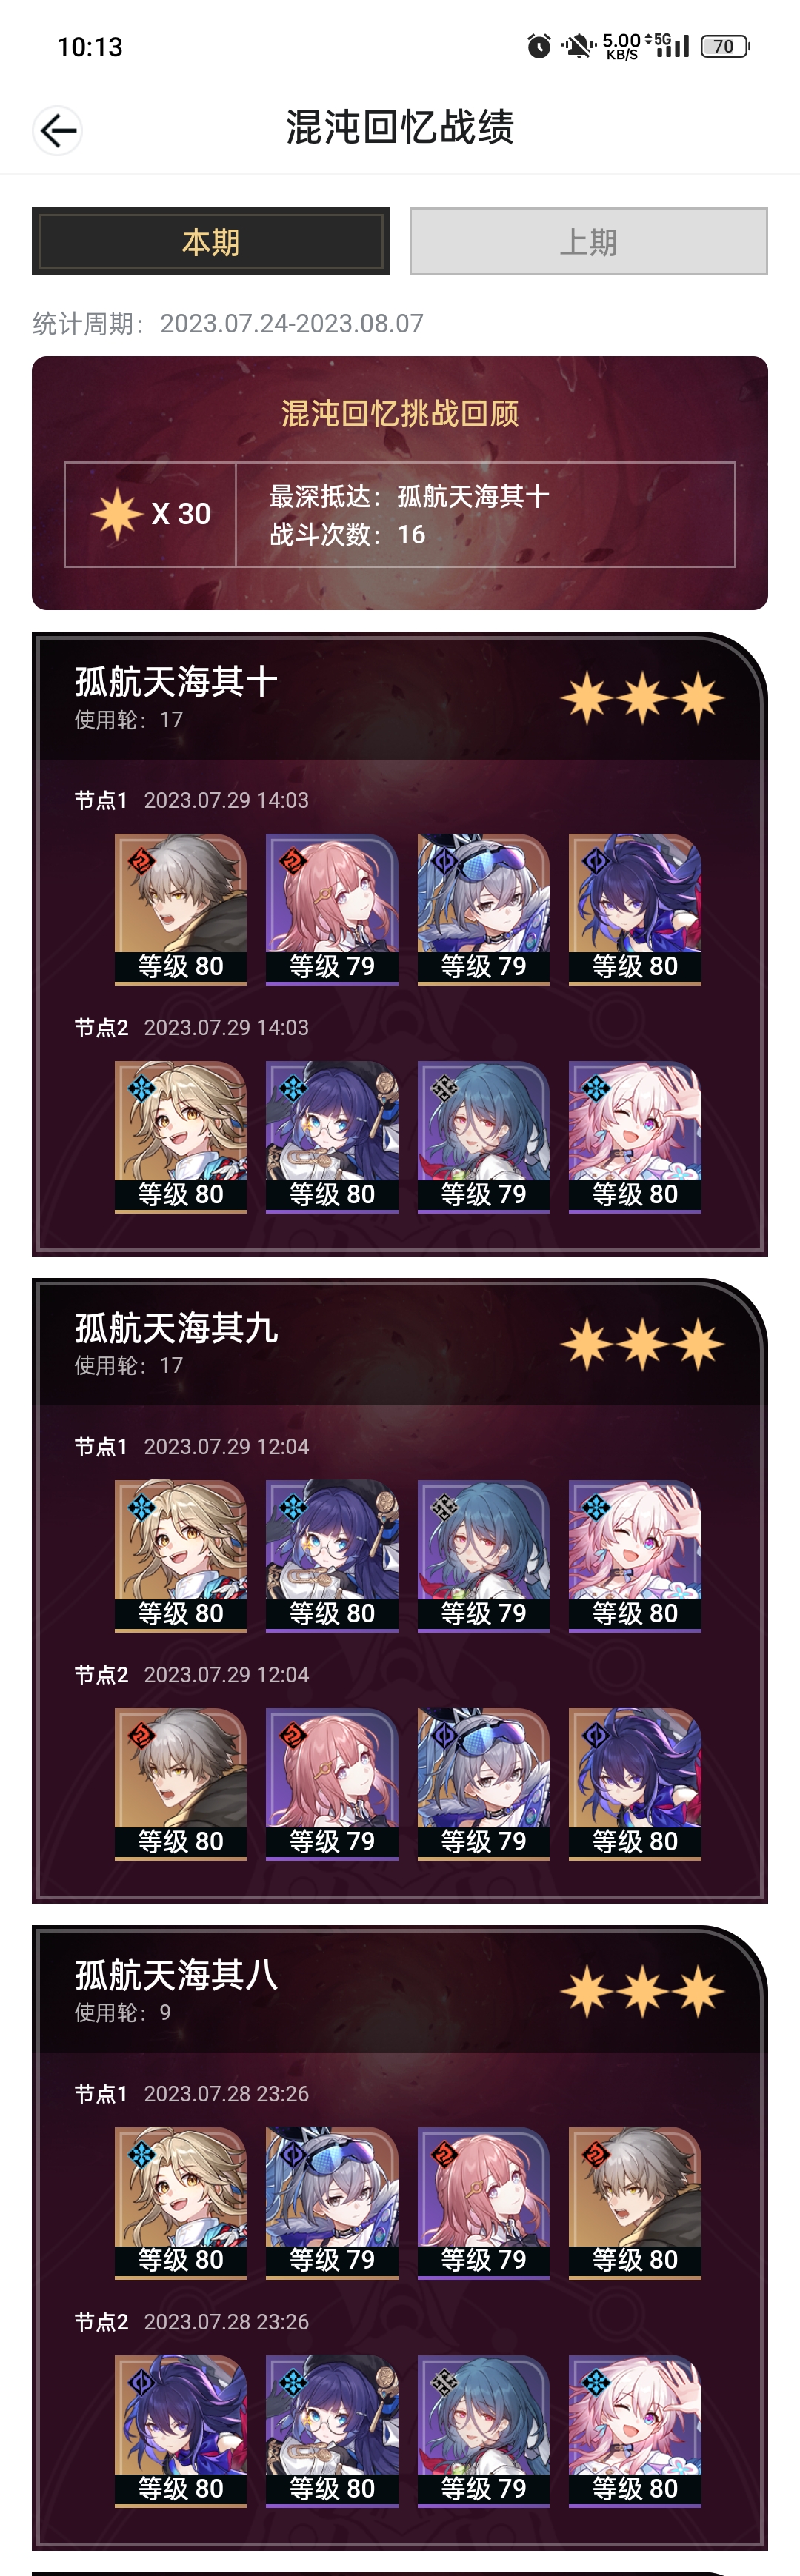The height and width of the screenshot is (2576, 800).
Task: Switch to the 本期 tab
Action: (211, 241)
